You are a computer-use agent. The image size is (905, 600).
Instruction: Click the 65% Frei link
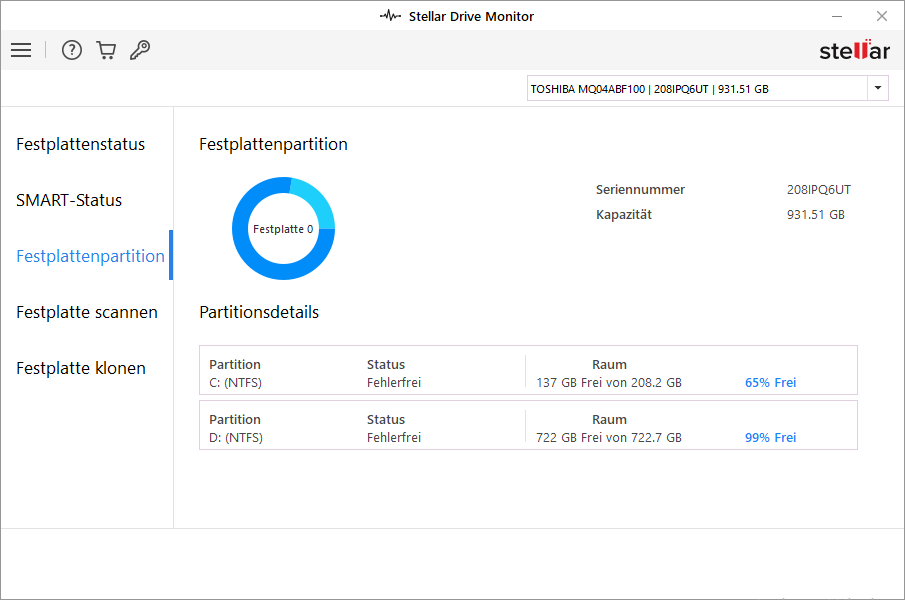click(770, 383)
